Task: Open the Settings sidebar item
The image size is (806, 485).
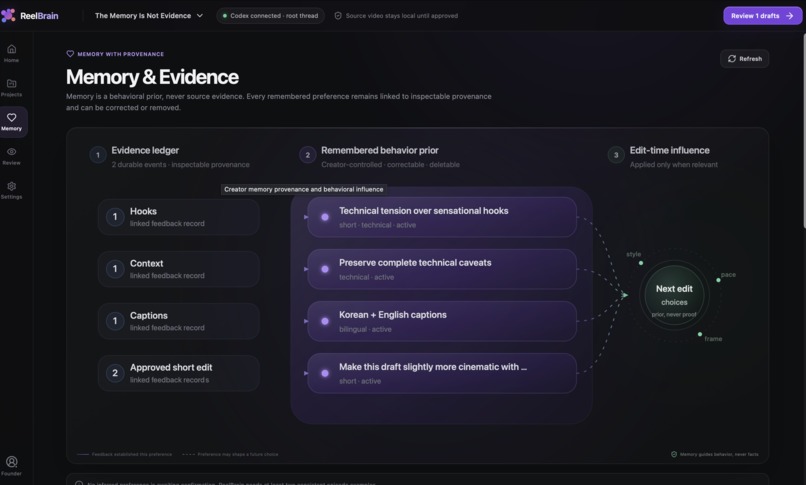Action: click(11, 190)
